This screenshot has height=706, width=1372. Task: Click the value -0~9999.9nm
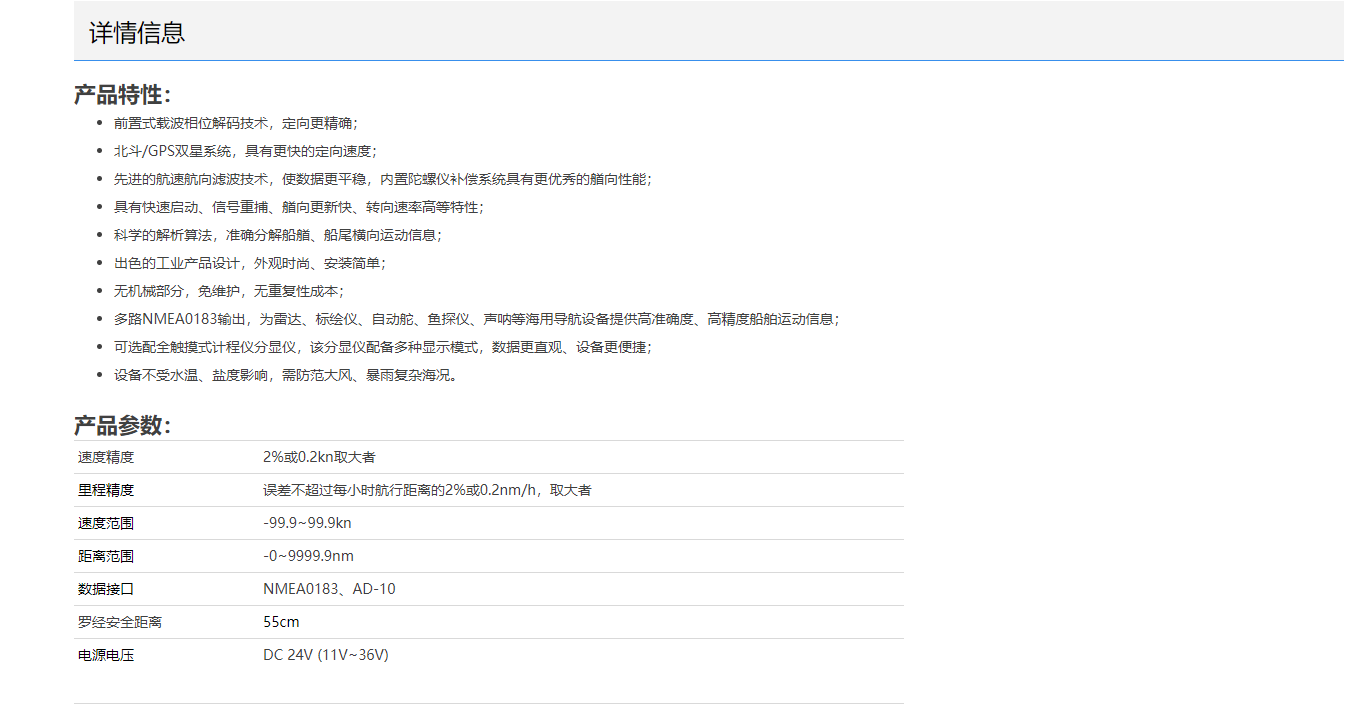pos(308,556)
